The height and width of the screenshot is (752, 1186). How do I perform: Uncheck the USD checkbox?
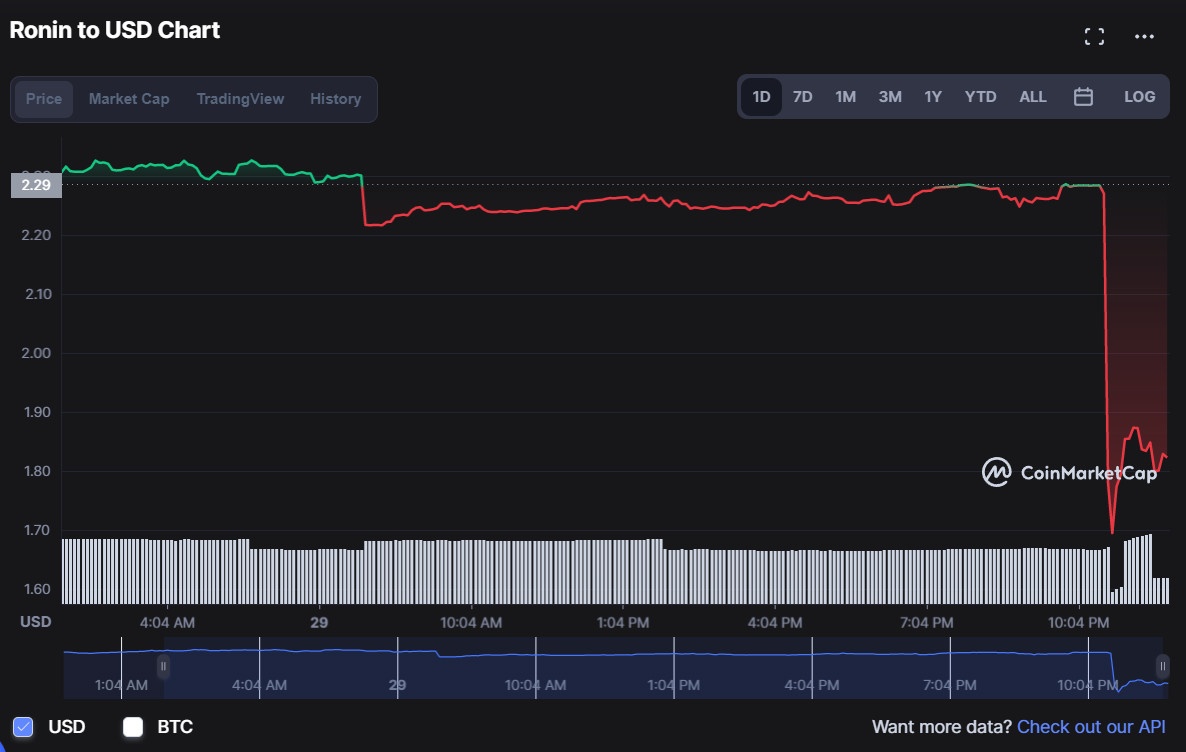coord(24,727)
